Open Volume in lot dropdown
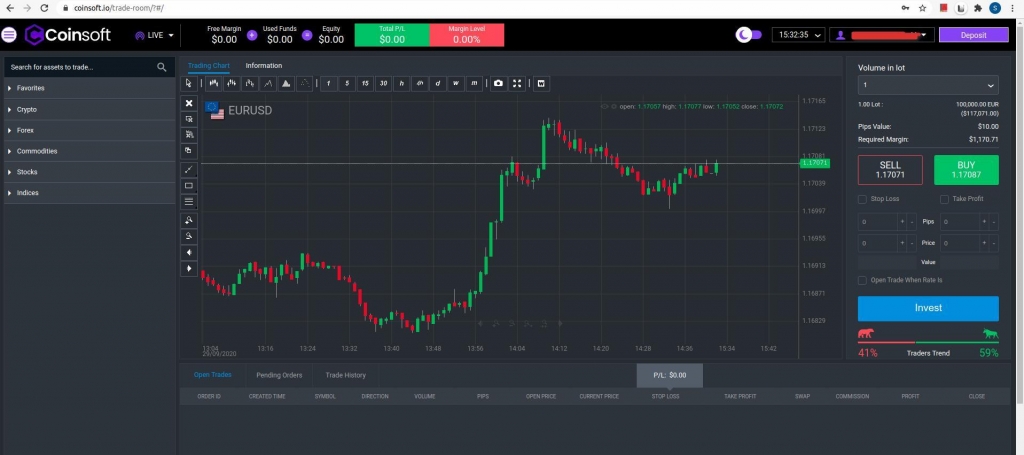1024x455 pixels. click(928, 85)
